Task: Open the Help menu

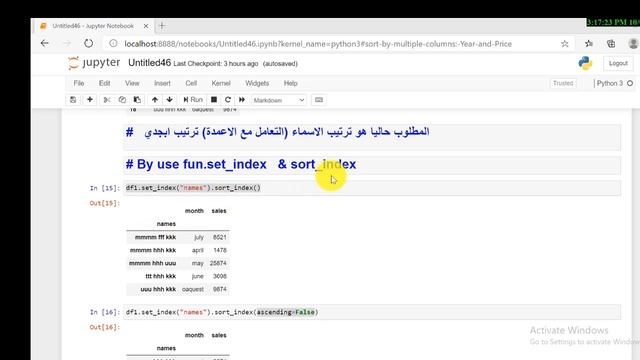Action: (291, 83)
